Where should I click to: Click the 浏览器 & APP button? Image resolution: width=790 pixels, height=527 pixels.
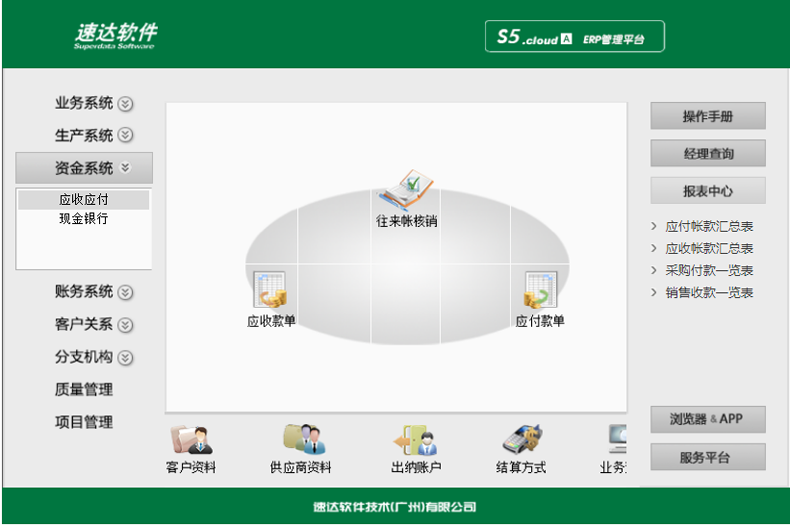(x=708, y=419)
